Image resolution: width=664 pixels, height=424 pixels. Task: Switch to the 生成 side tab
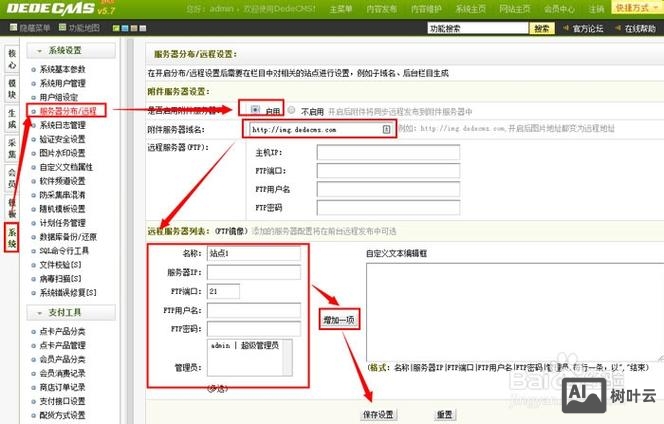click(x=12, y=119)
